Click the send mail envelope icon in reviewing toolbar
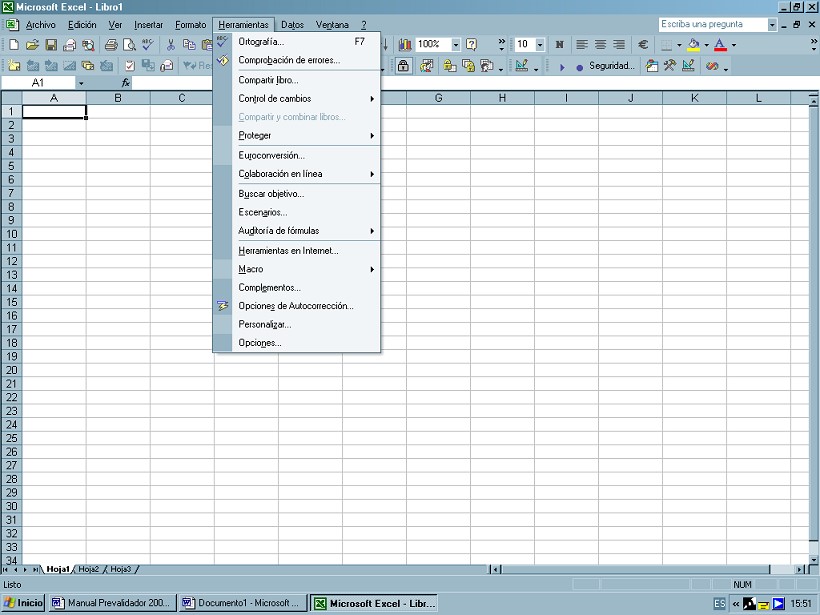Screen dimensions: 820x615 (x=167, y=66)
